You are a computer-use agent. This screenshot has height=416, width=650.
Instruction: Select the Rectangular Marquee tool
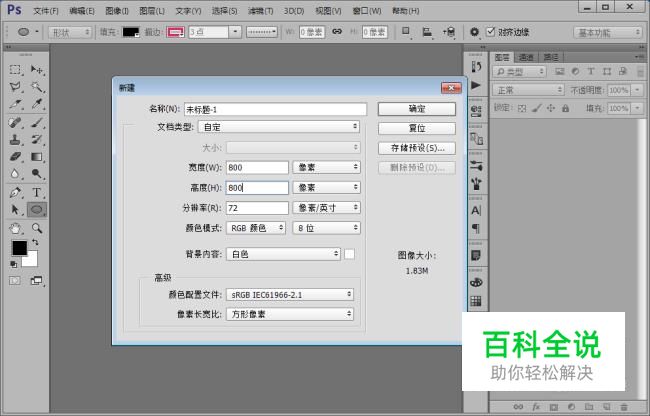point(15,70)
